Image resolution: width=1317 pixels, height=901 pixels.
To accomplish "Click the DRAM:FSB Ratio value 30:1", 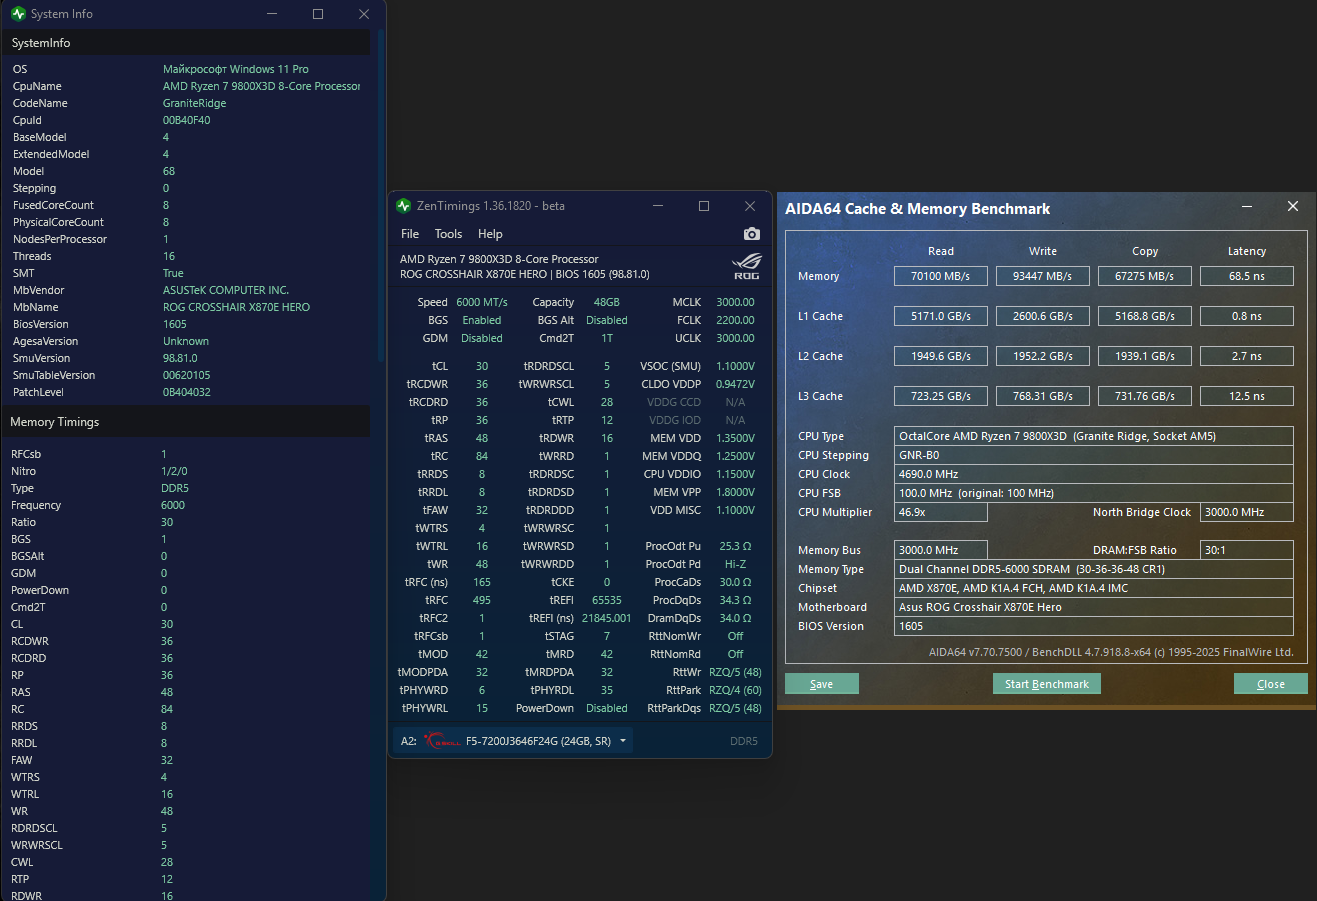I will 1247,550.
